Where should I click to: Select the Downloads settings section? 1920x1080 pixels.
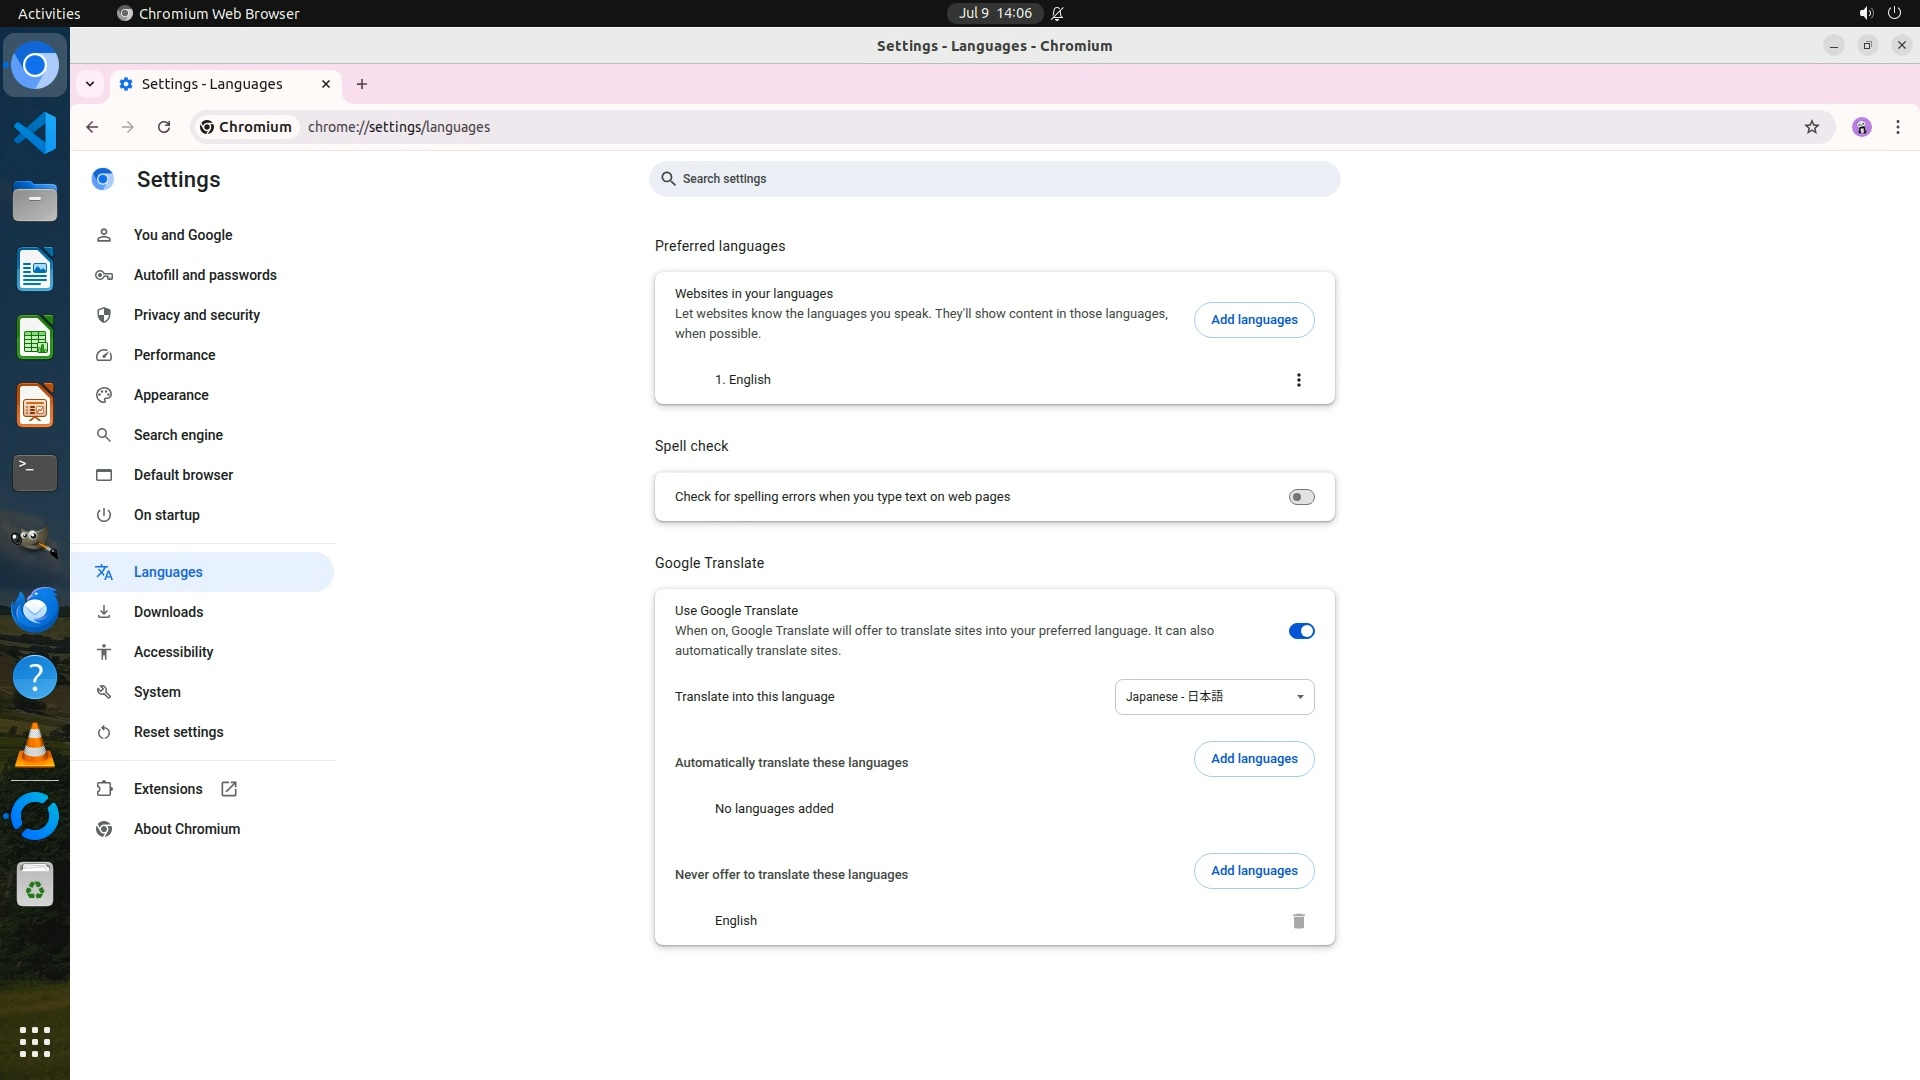click(x=168, y=612)
